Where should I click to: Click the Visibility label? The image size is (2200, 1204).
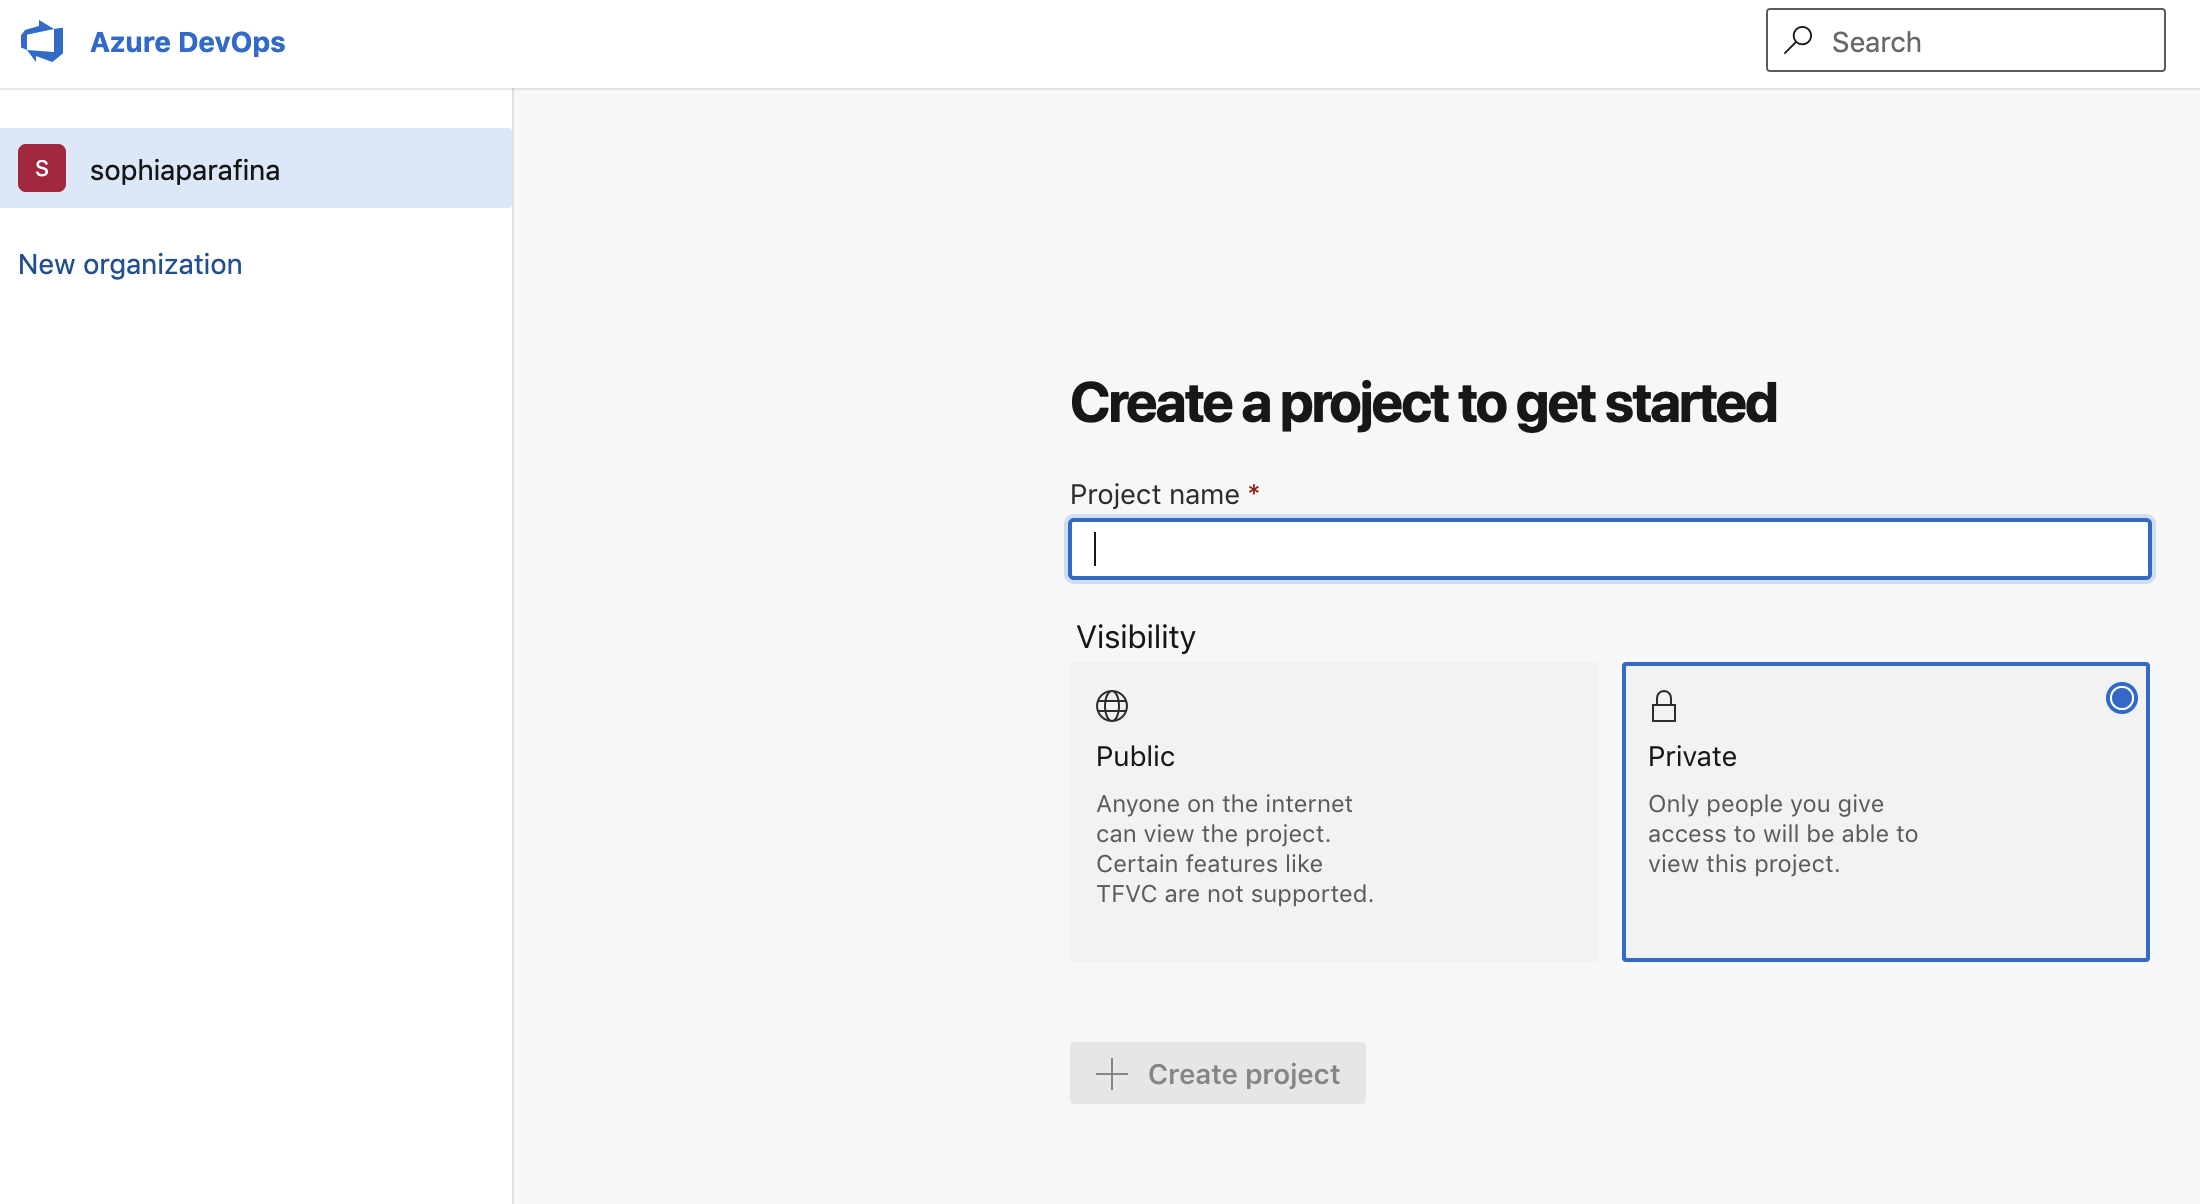point(1136,637)
